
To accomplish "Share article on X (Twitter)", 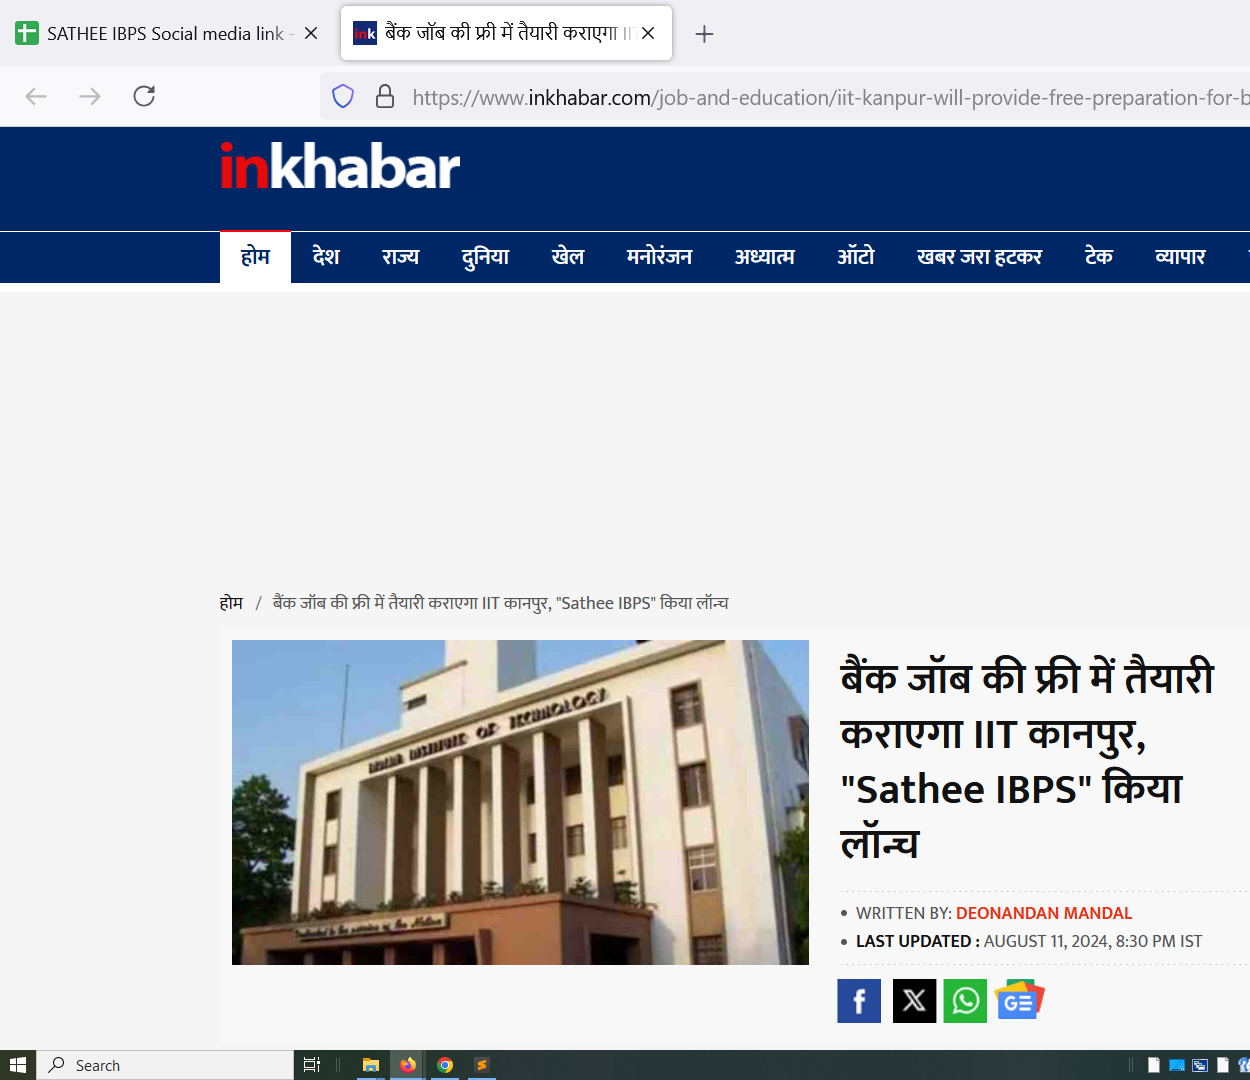I will tap(914, 1001).
